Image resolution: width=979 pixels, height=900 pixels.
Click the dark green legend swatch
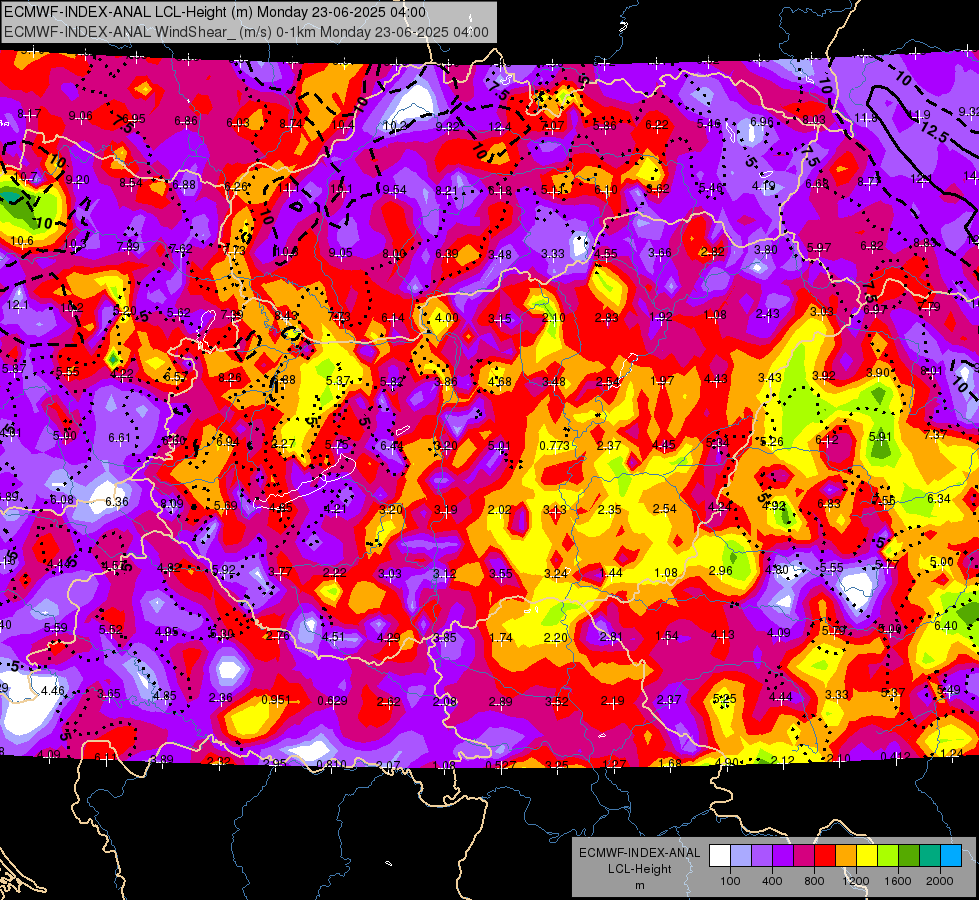tap(909, 856)
